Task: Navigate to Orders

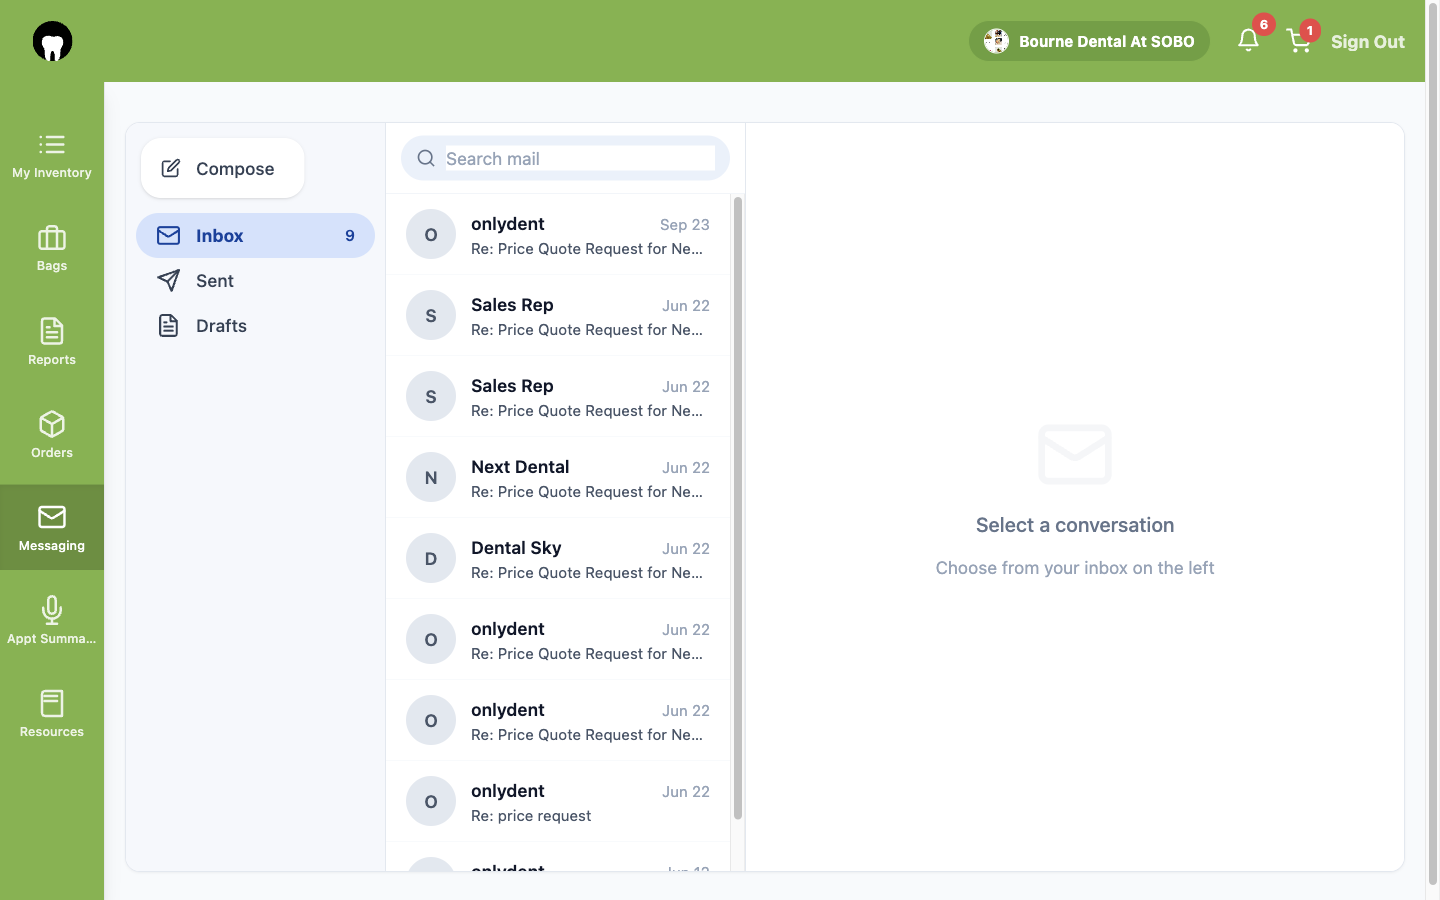Action: point(52,435)
